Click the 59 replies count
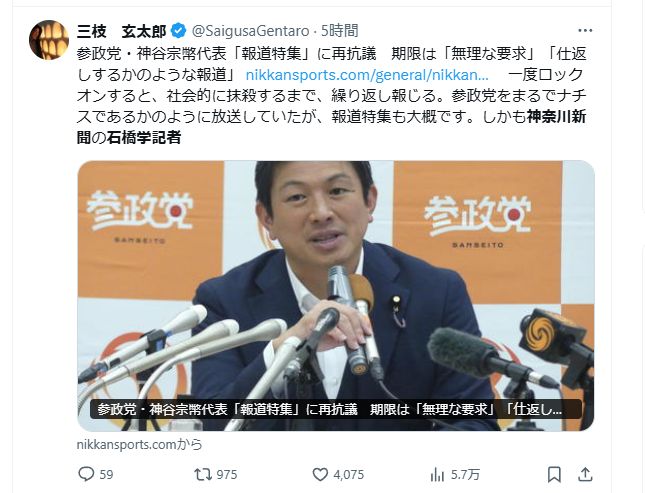Screen dimensions: 645x493 coord(106,474)
